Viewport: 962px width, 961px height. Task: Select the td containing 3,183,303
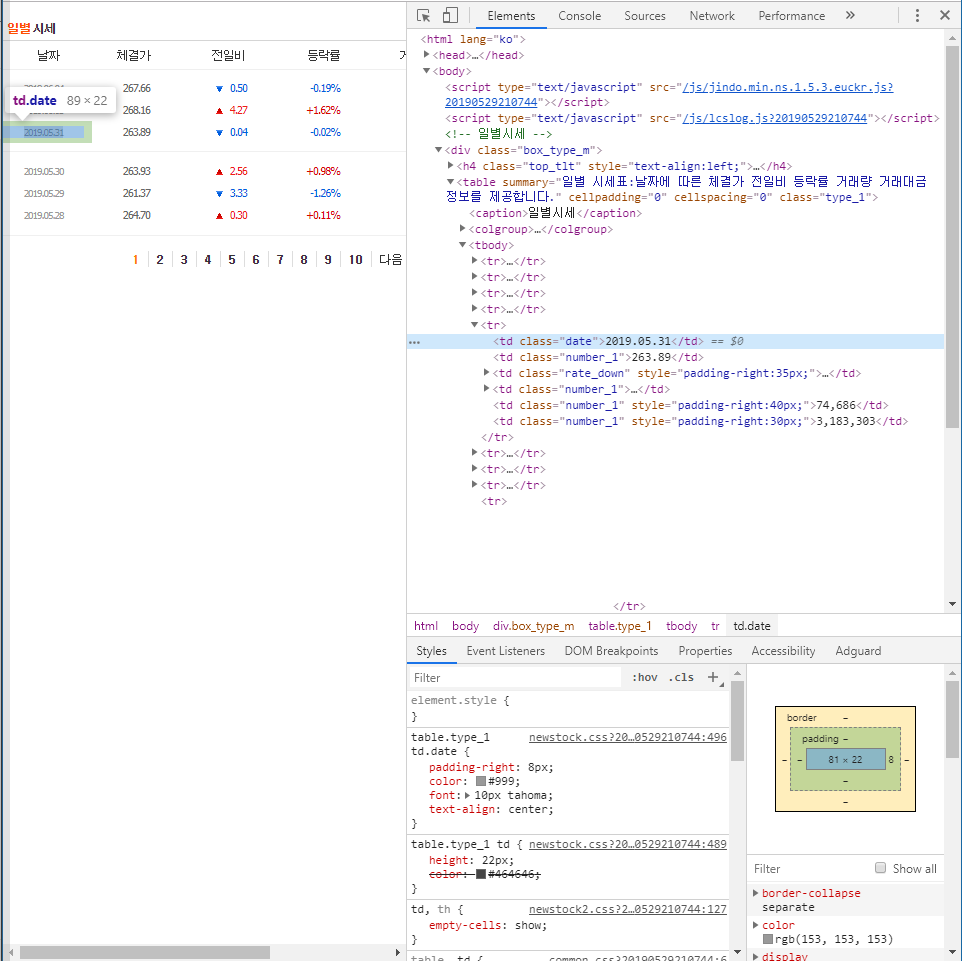[x=700, y=421]
